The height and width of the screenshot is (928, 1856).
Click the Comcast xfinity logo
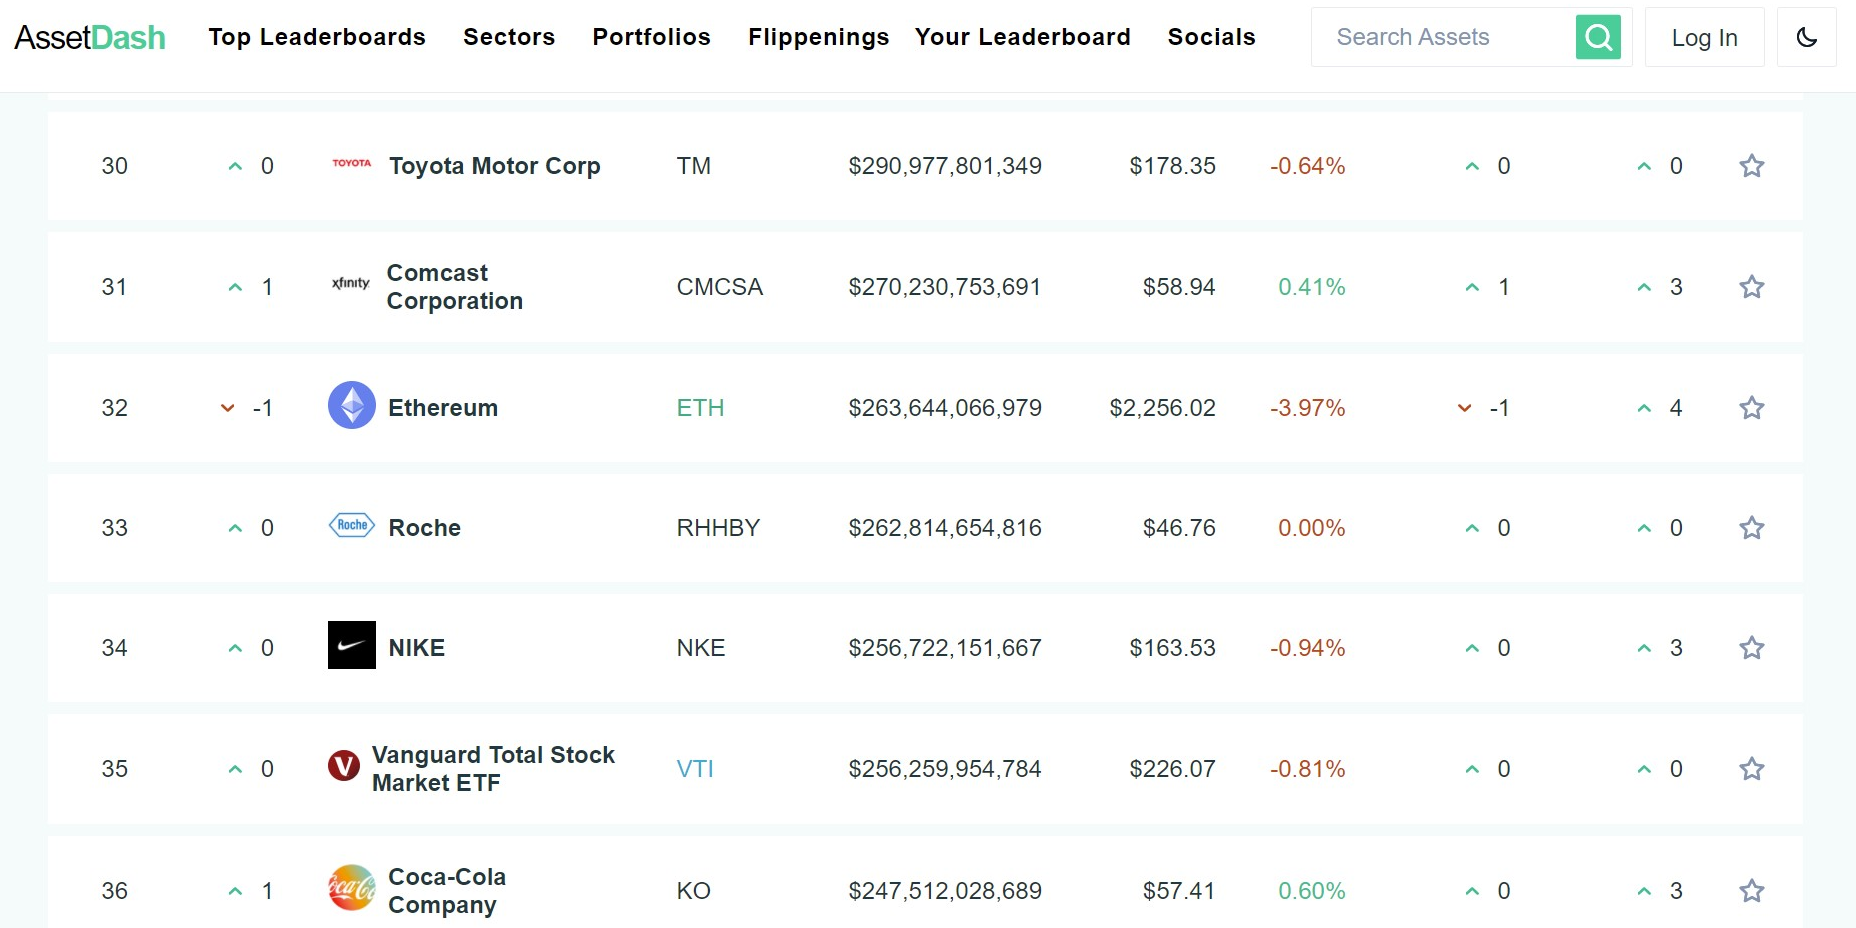click(351, 284)
